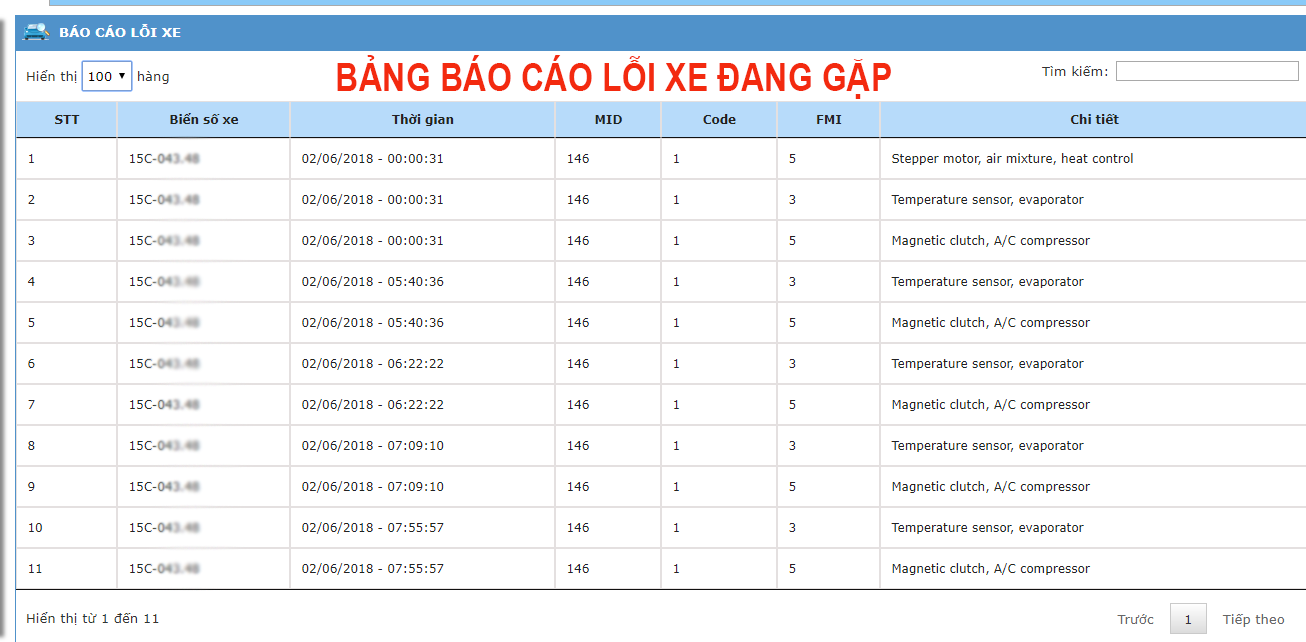Click the MID value 146 in row 1

pyautogui.click(x=578, y=159)
